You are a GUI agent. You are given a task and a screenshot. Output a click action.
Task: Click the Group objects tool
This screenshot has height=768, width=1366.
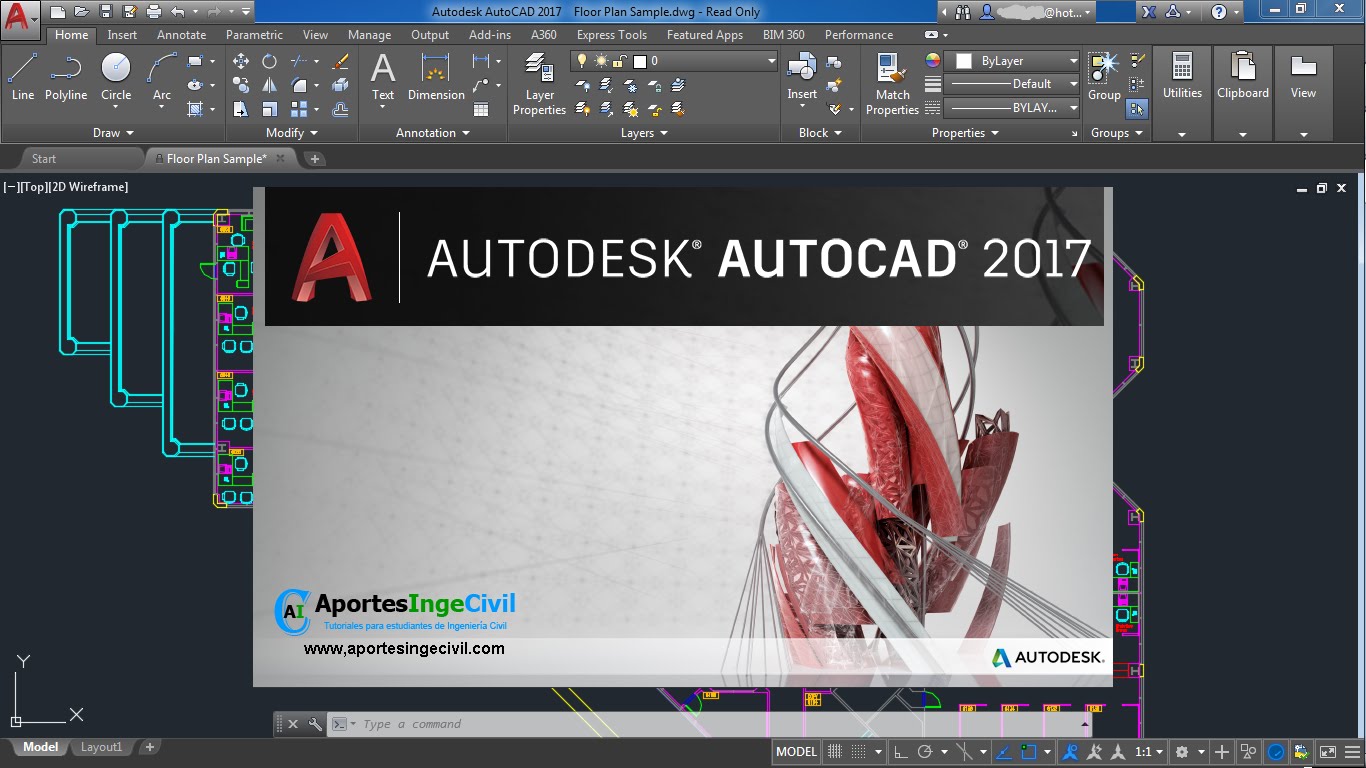1104,77
